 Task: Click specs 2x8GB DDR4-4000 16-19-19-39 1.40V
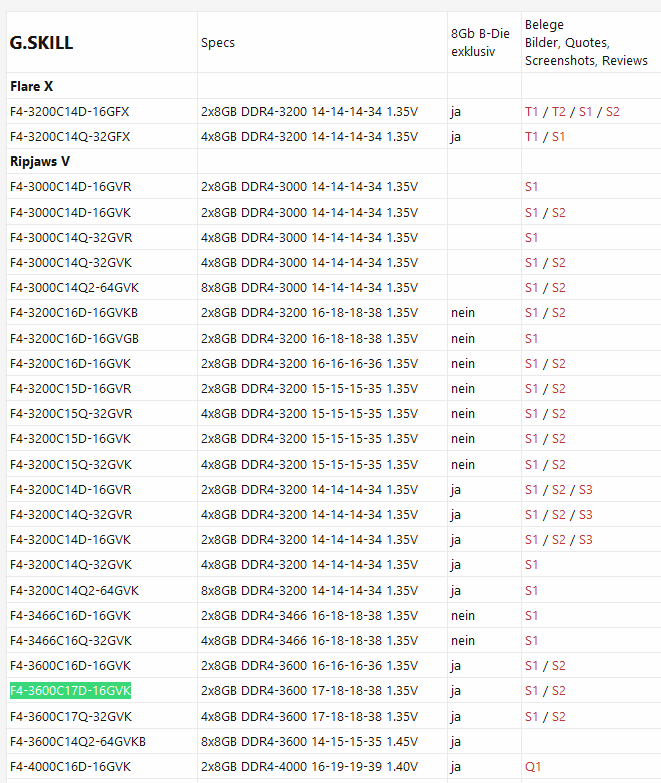309,766
